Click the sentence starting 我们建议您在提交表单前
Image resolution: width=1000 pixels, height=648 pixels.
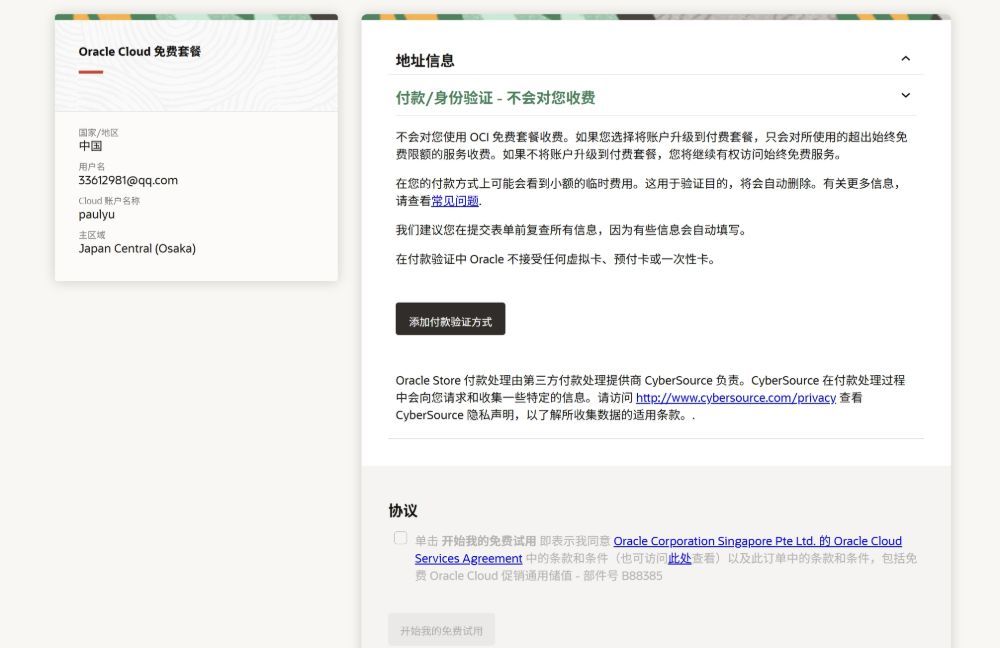pyautogui.click(x=571, y=230)
